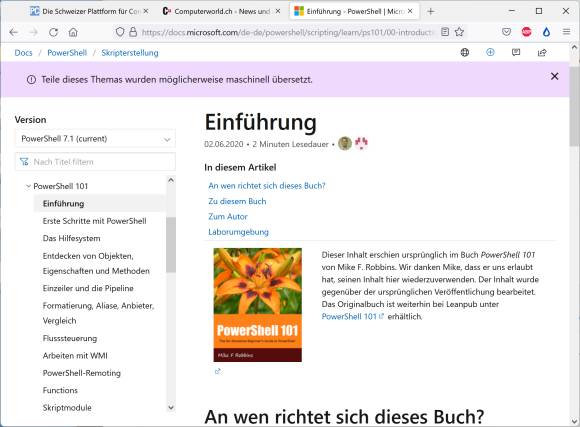This screenshot has width=580, height=427.
Task: Click the browser address bar URL
Action: 287,32
